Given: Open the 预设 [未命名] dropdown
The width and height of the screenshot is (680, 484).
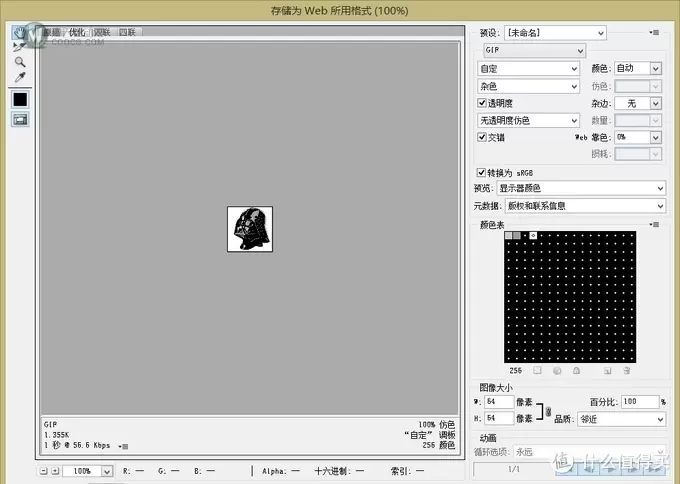Looking at the screenshot, I should click(x=555, y=33).
